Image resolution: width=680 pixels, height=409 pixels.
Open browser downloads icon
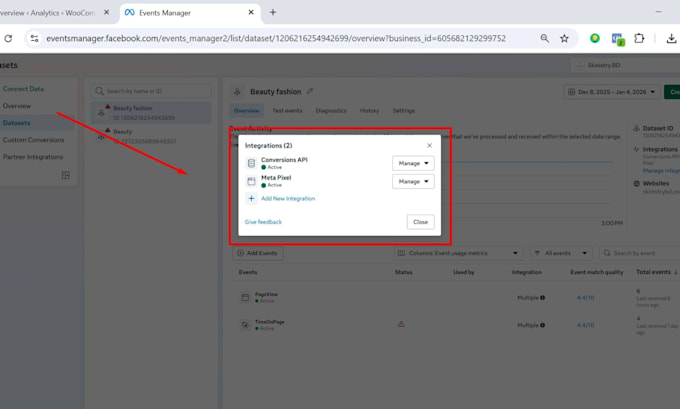click(x=671, y=39)
